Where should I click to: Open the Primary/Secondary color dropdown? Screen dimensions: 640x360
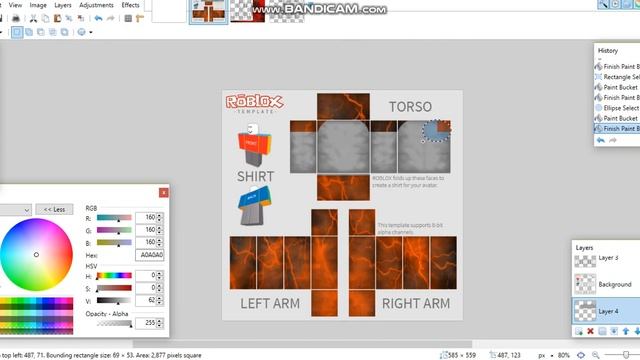pos(15,210)
